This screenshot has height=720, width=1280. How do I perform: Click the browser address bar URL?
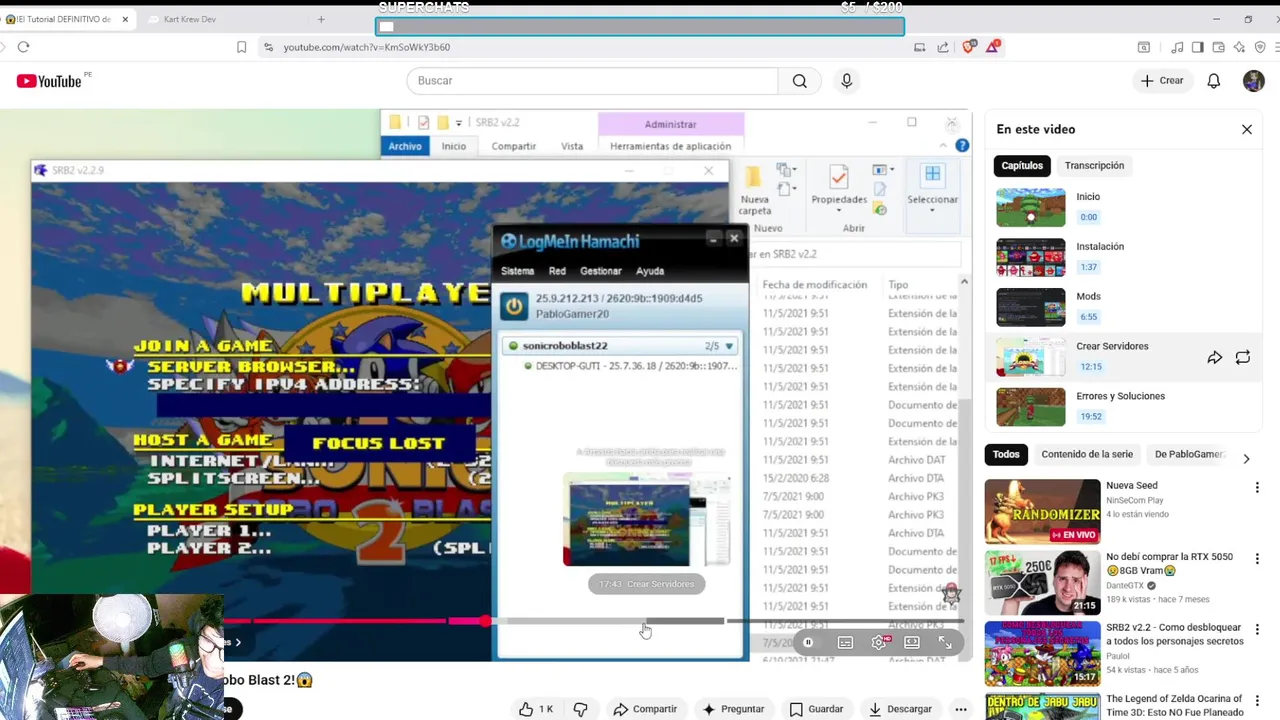pos(366,47)
